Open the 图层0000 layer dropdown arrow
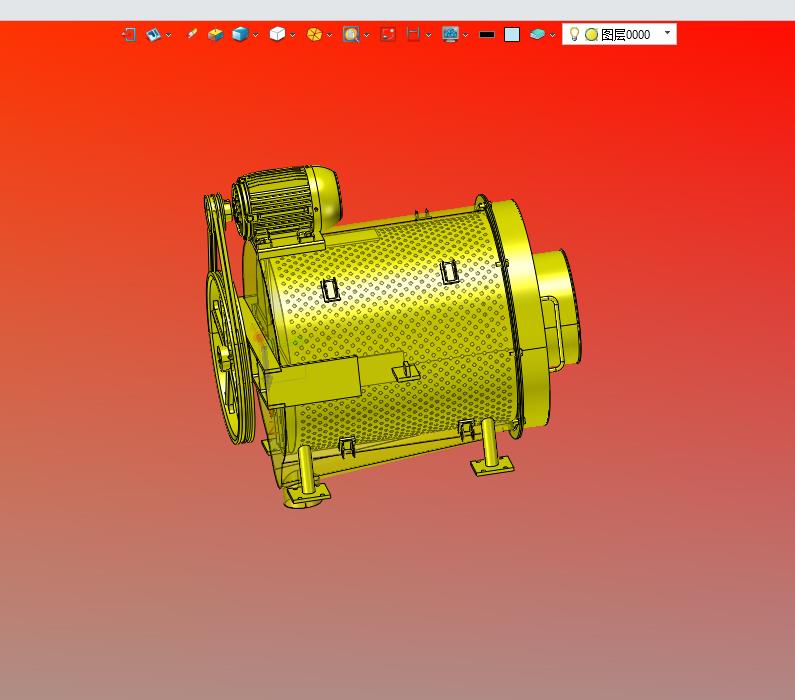The image size is (795, 700). [x=667, y=33]
